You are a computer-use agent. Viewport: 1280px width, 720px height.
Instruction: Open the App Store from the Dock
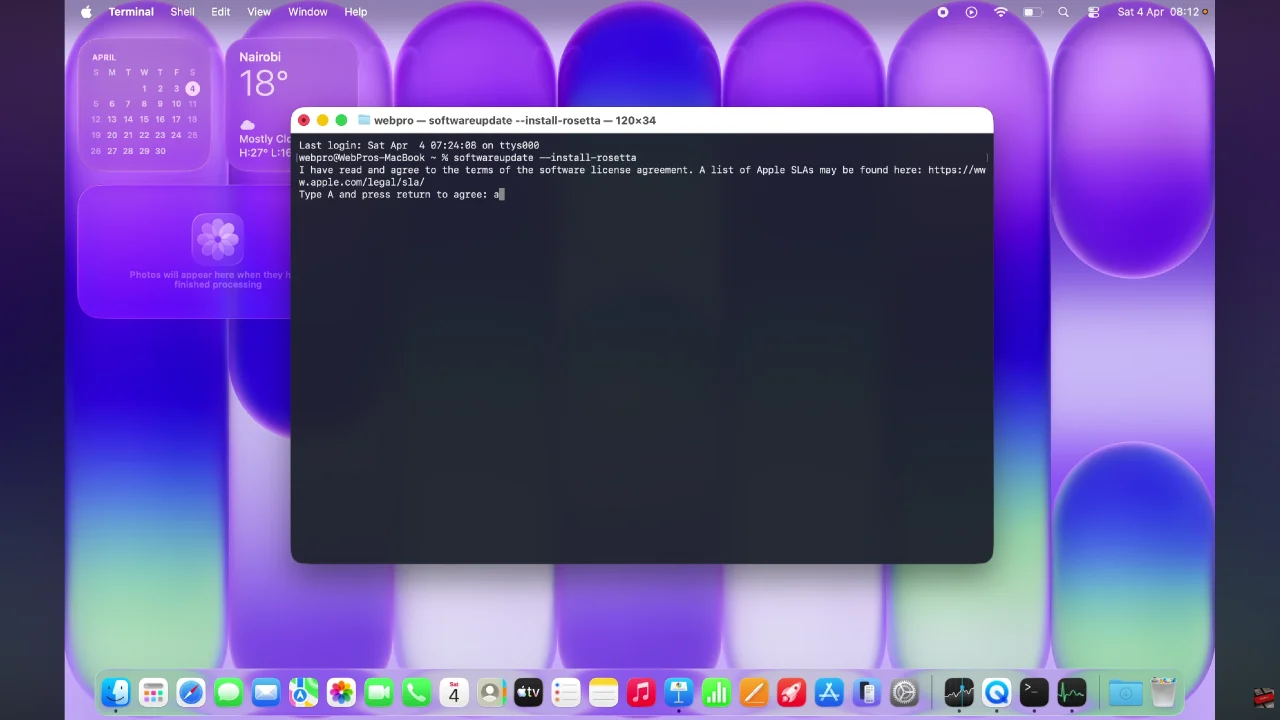(x=828, y=692)
